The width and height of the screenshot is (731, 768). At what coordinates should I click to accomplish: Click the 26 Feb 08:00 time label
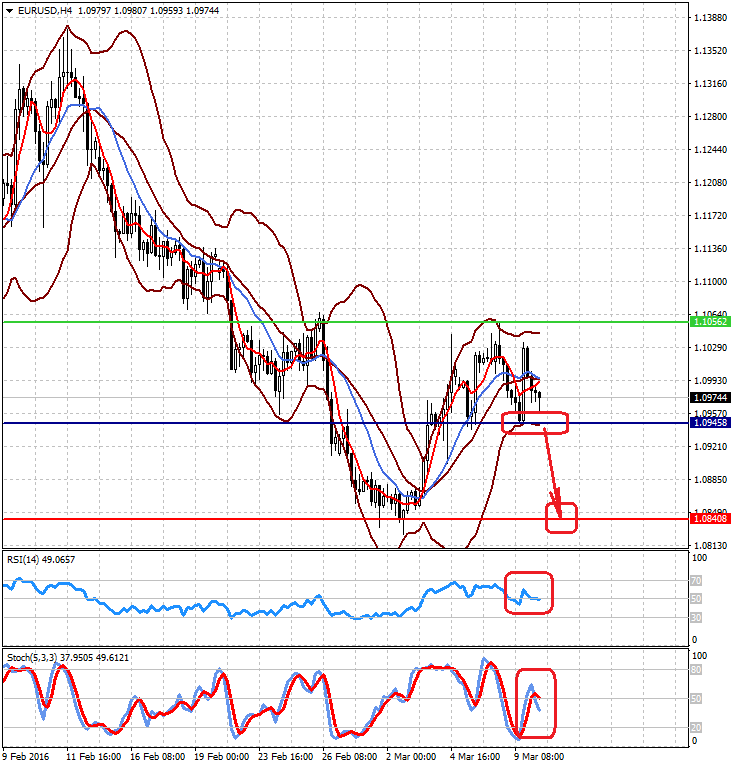pos(350,757)
